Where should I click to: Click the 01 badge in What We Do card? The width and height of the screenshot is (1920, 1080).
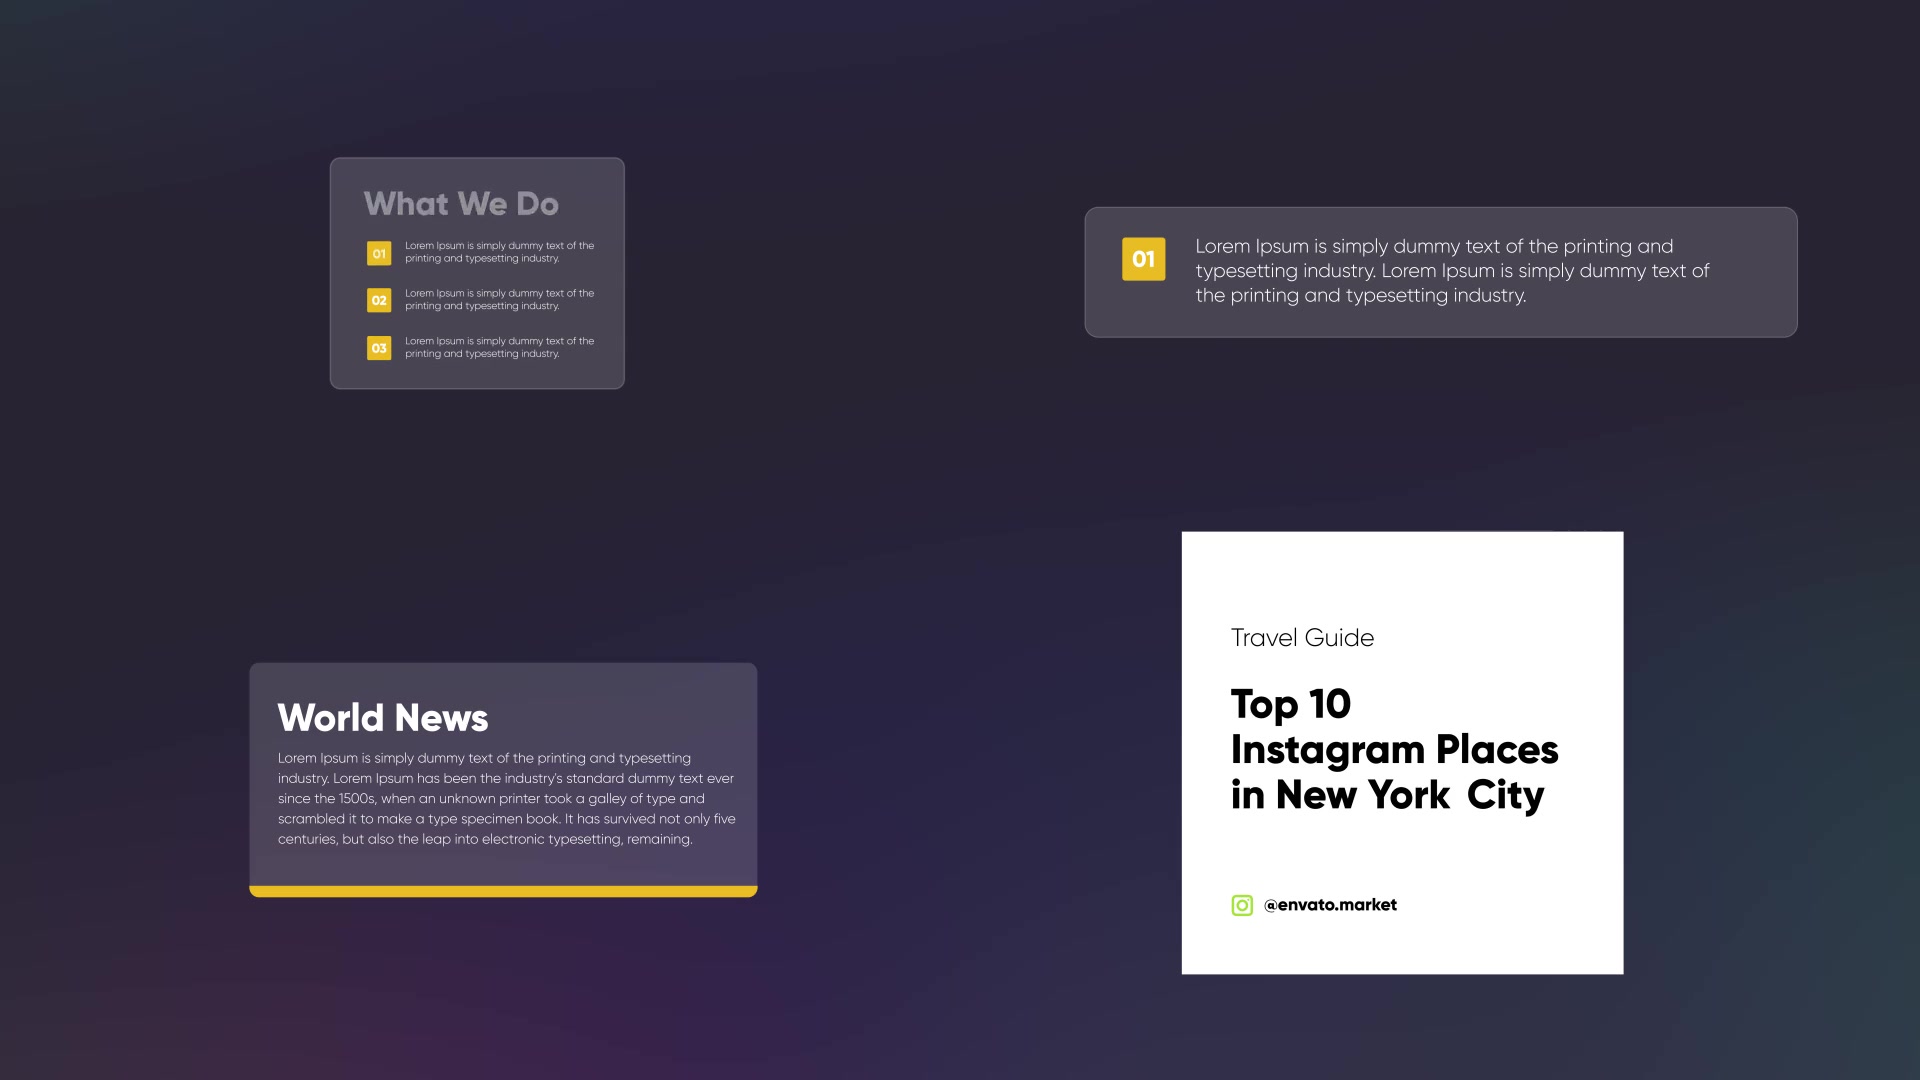click(x=379, y=253)
